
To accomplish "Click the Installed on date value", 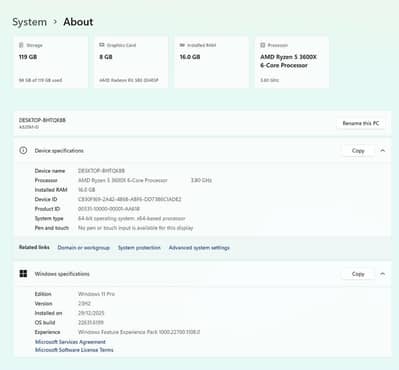I will 91,313.
